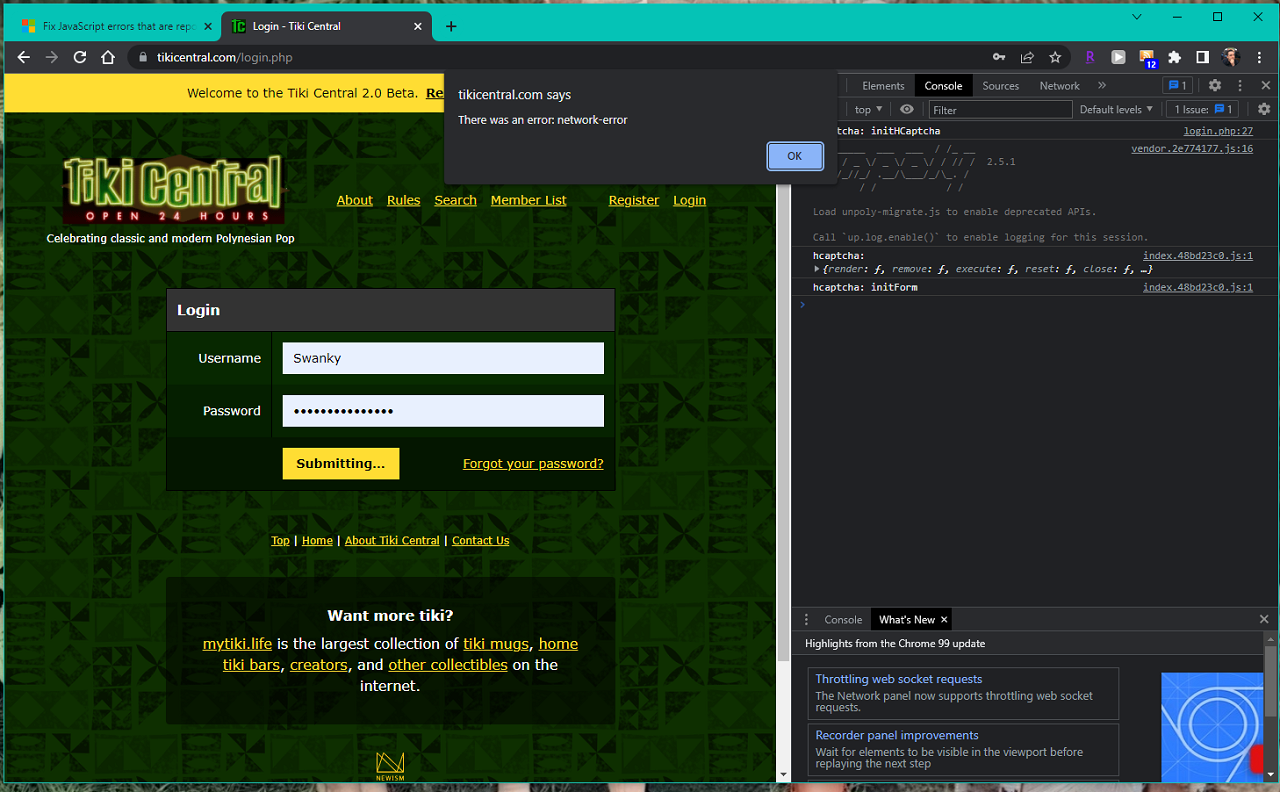Expand the hcaptcha object in console
The image size is (1280, 792).
[818, 269]
